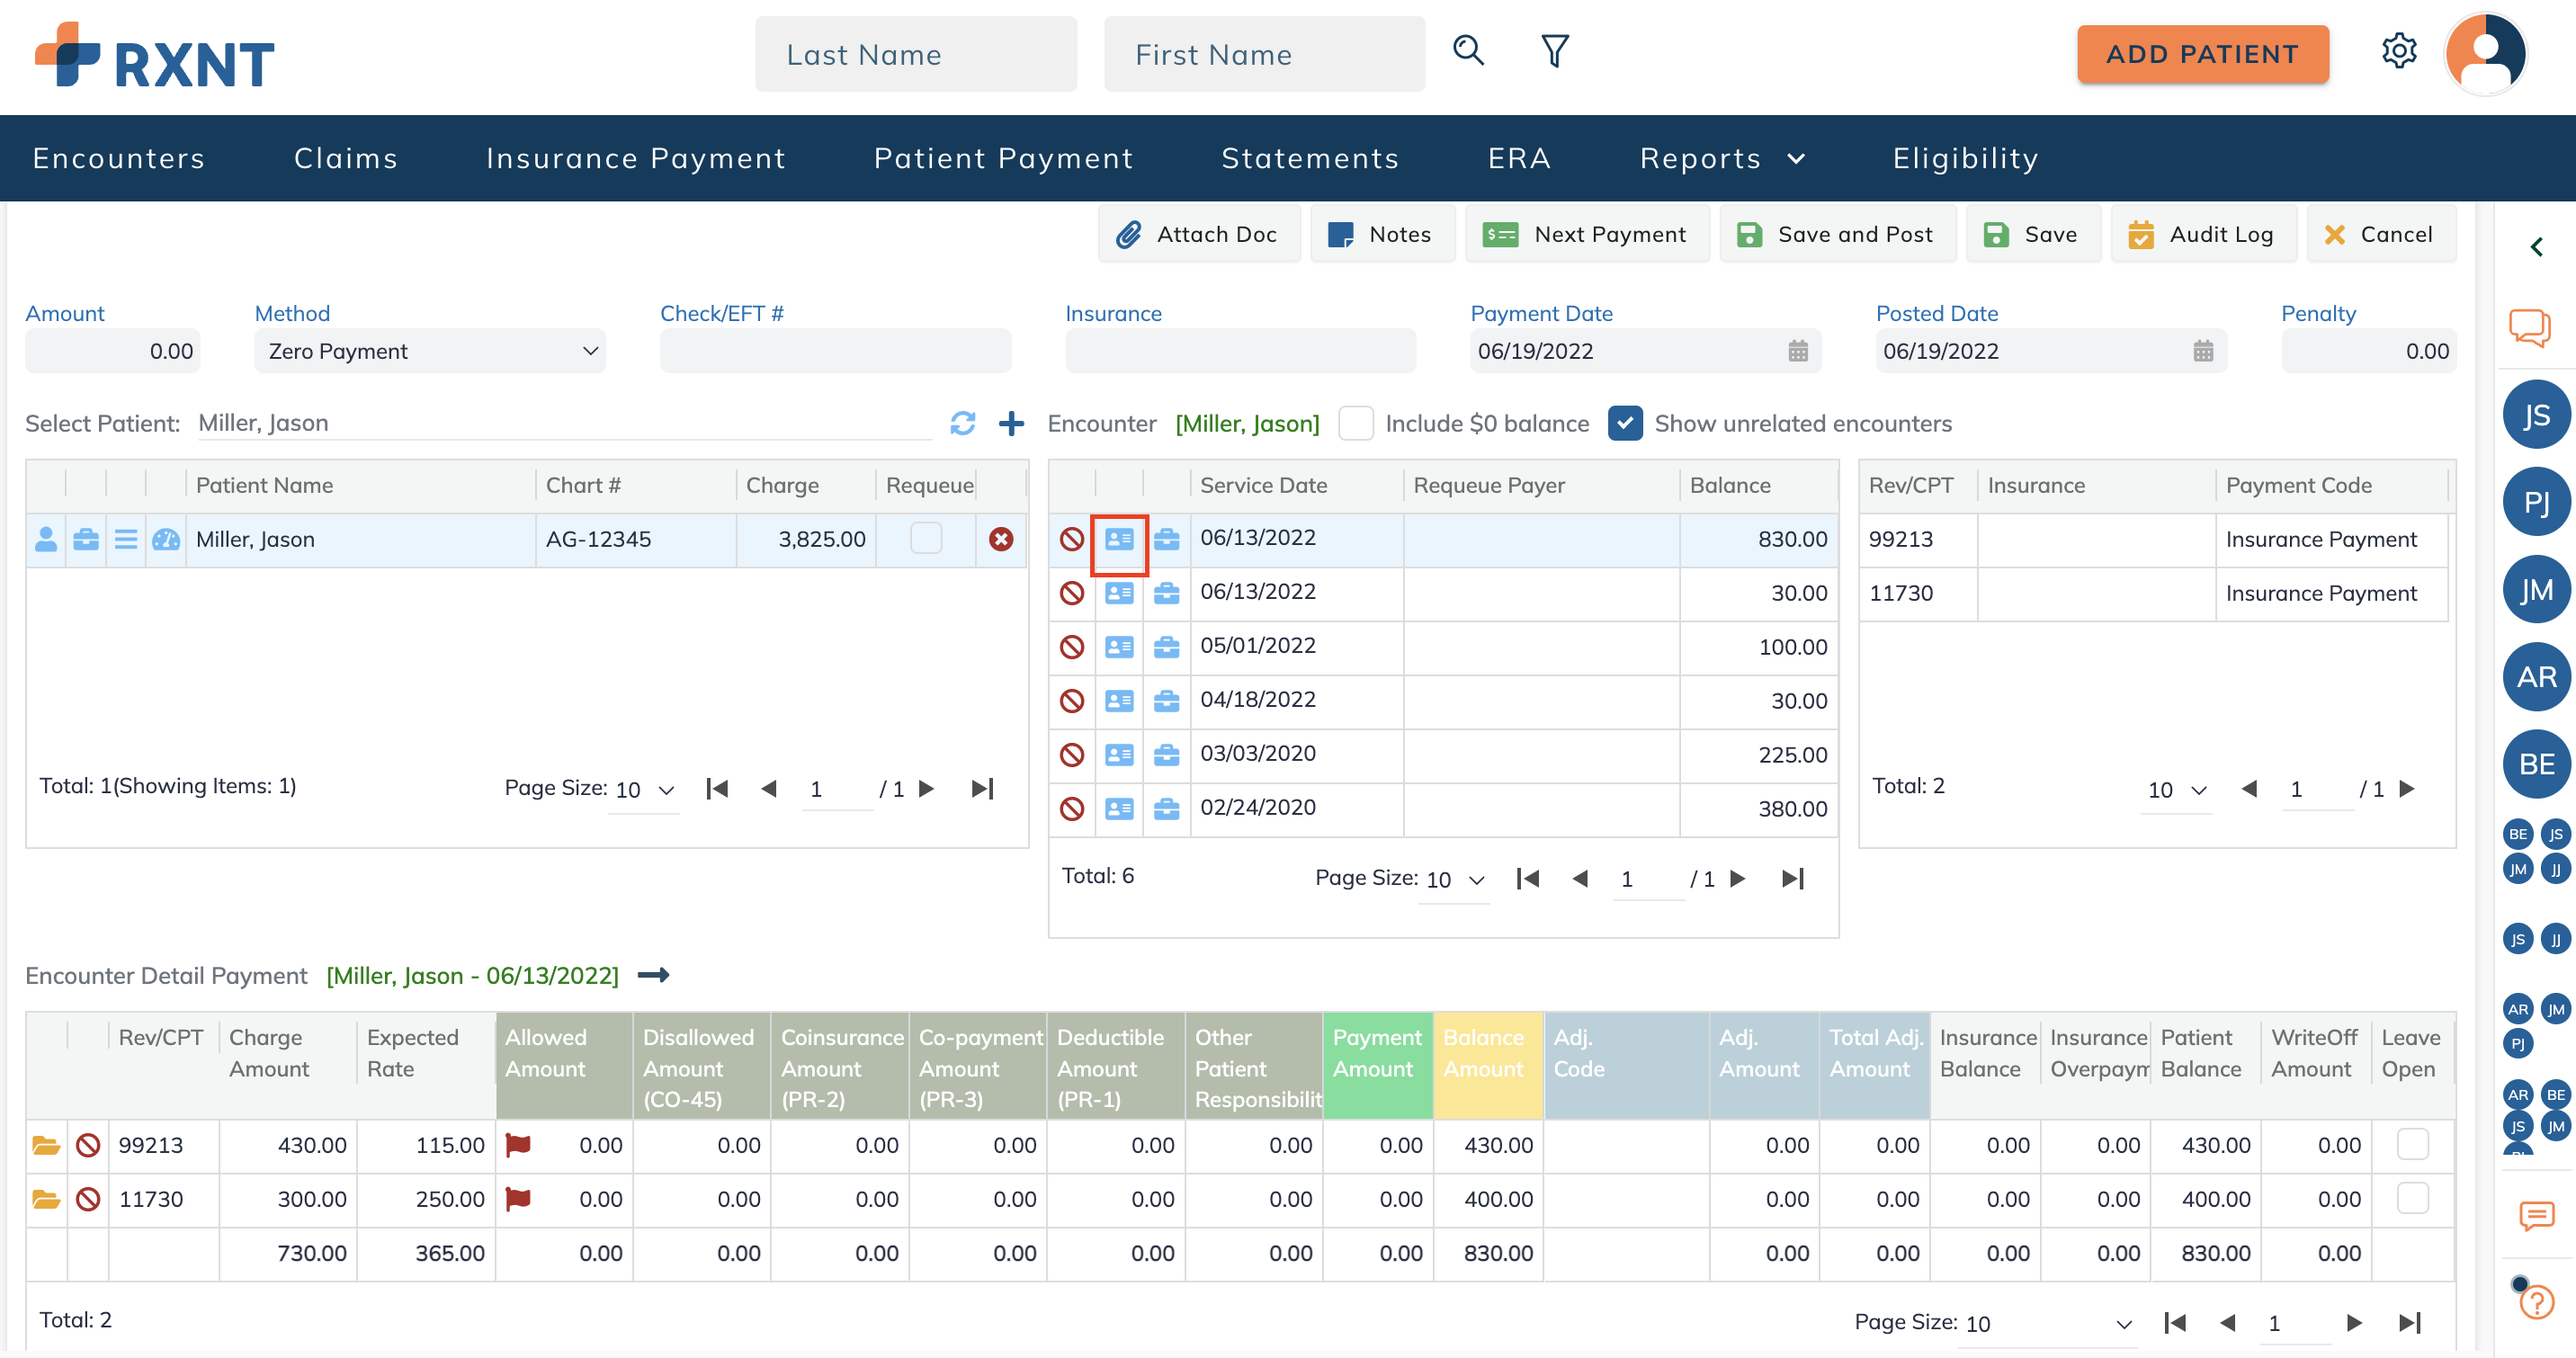2576x1358 pixels.
Task: Remove Miller, Jason with red X icon
Action: coord(1000,540)
